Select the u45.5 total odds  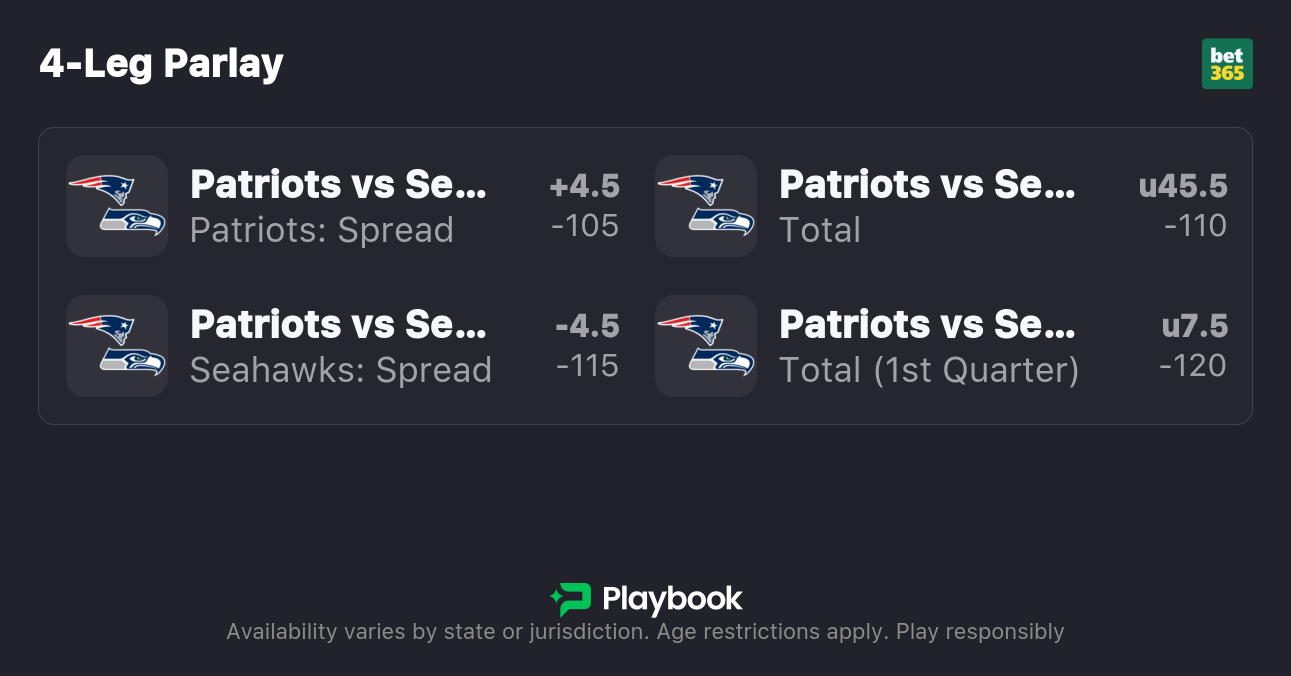[1183, 206]
